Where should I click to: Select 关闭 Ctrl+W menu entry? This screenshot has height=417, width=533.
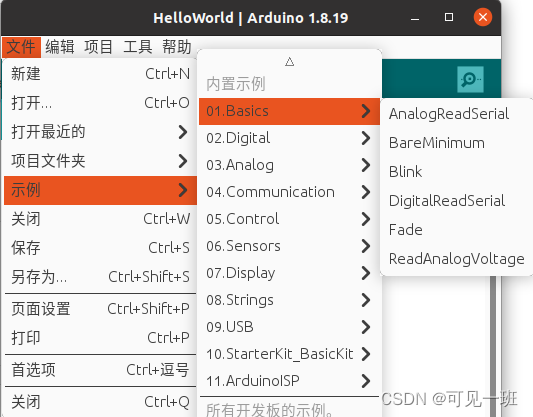tap(100, 219)
